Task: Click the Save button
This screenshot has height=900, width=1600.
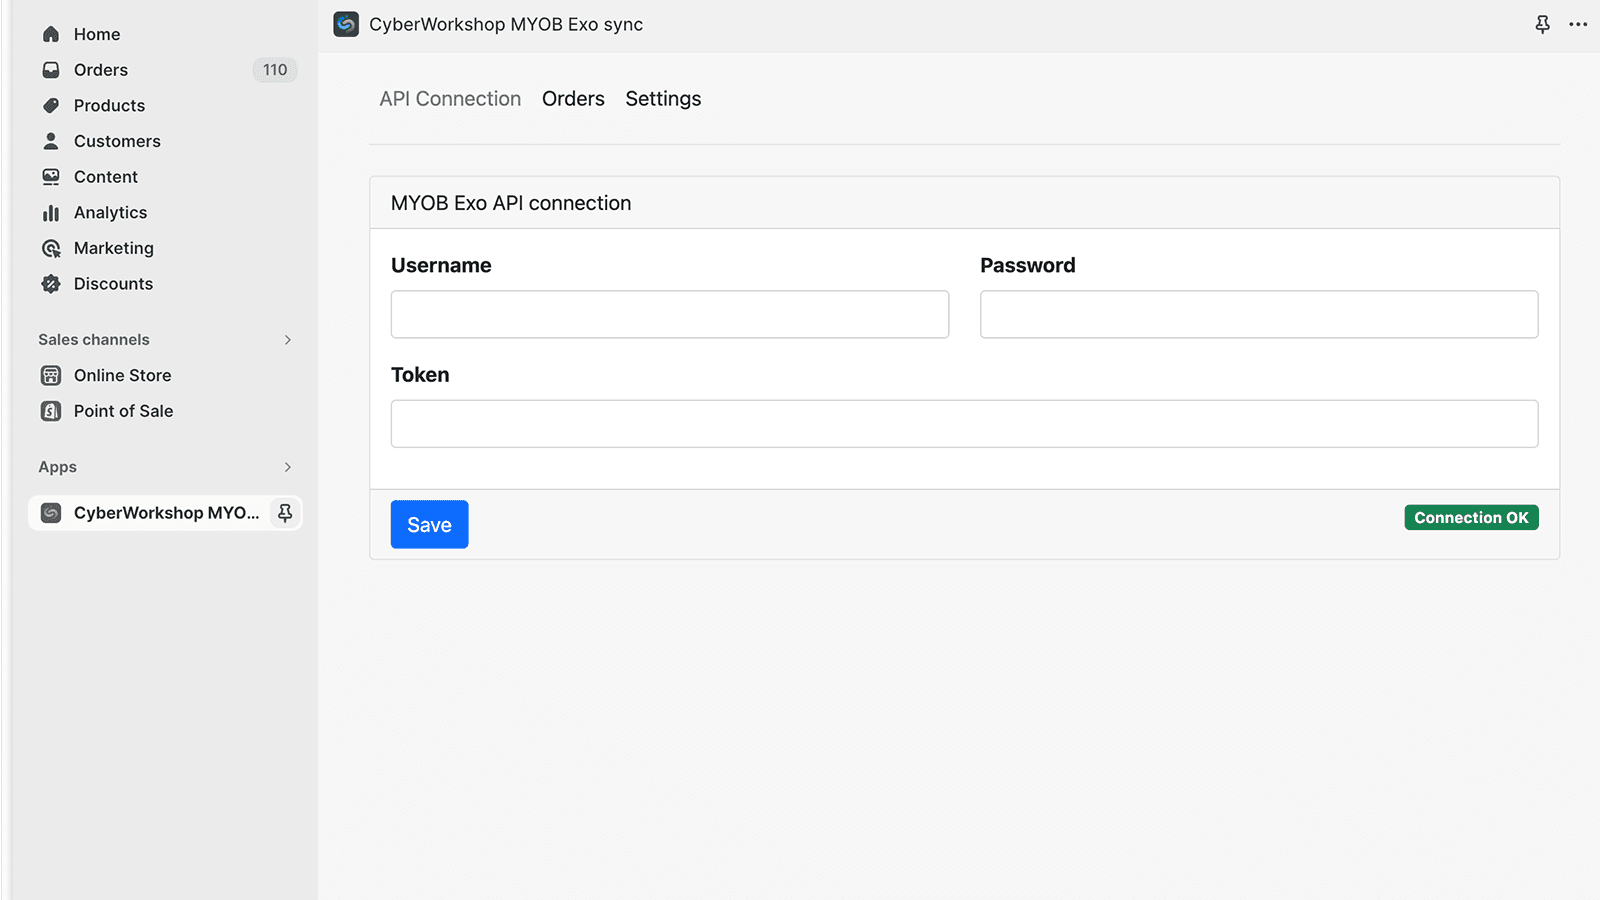Action: click(429, 524)
